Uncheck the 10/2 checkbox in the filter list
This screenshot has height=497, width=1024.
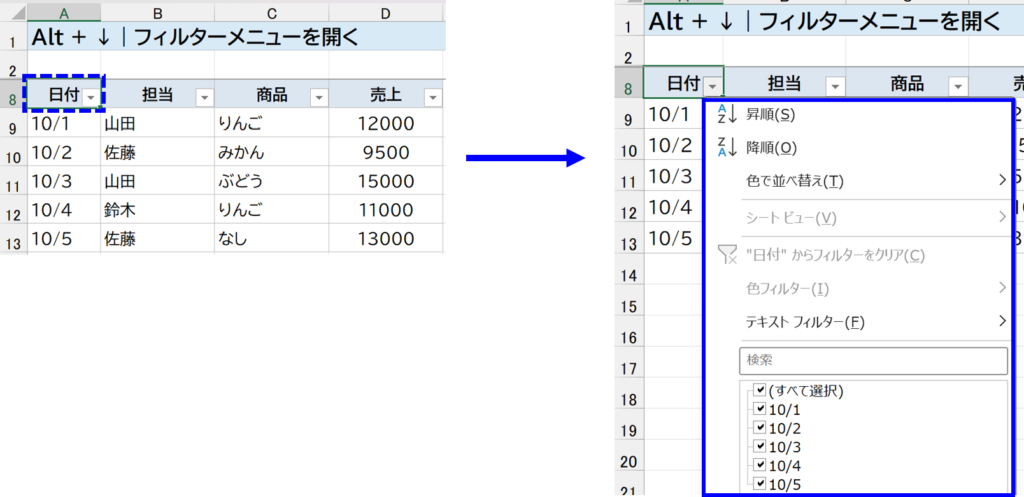coord(760,428)
